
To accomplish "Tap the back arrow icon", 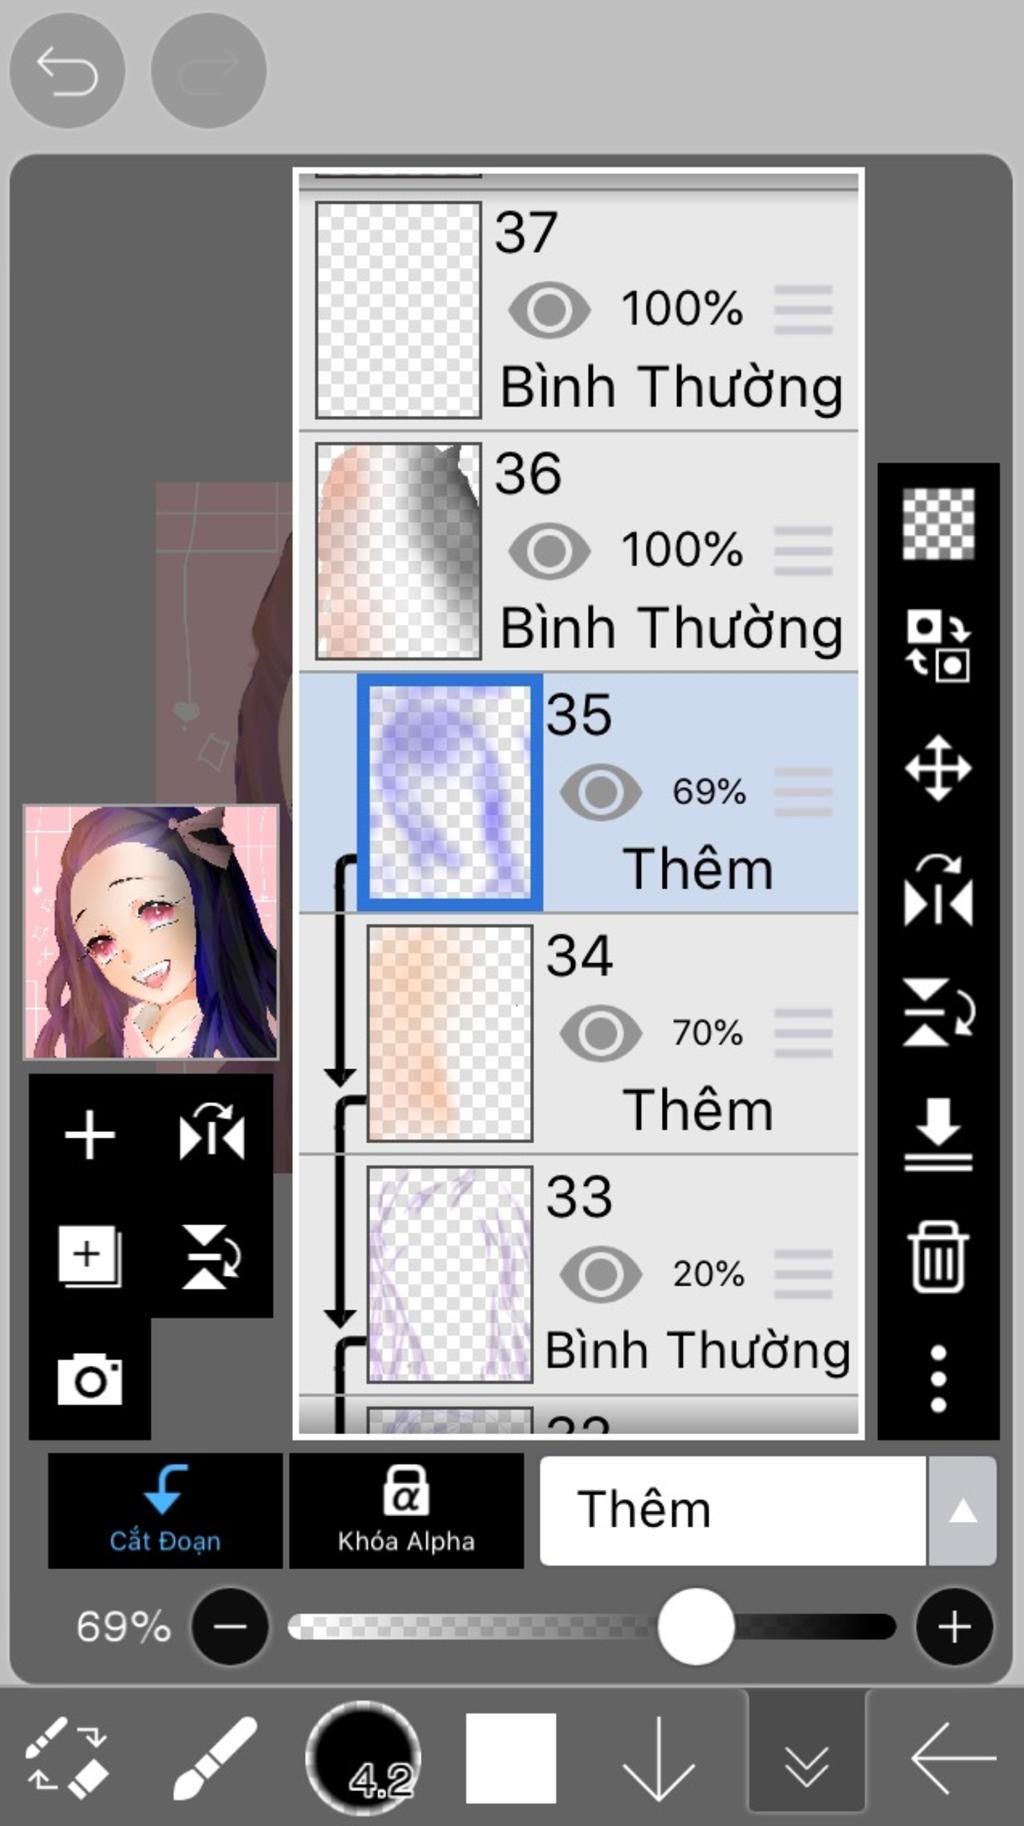I will [x=953, y=1758].
